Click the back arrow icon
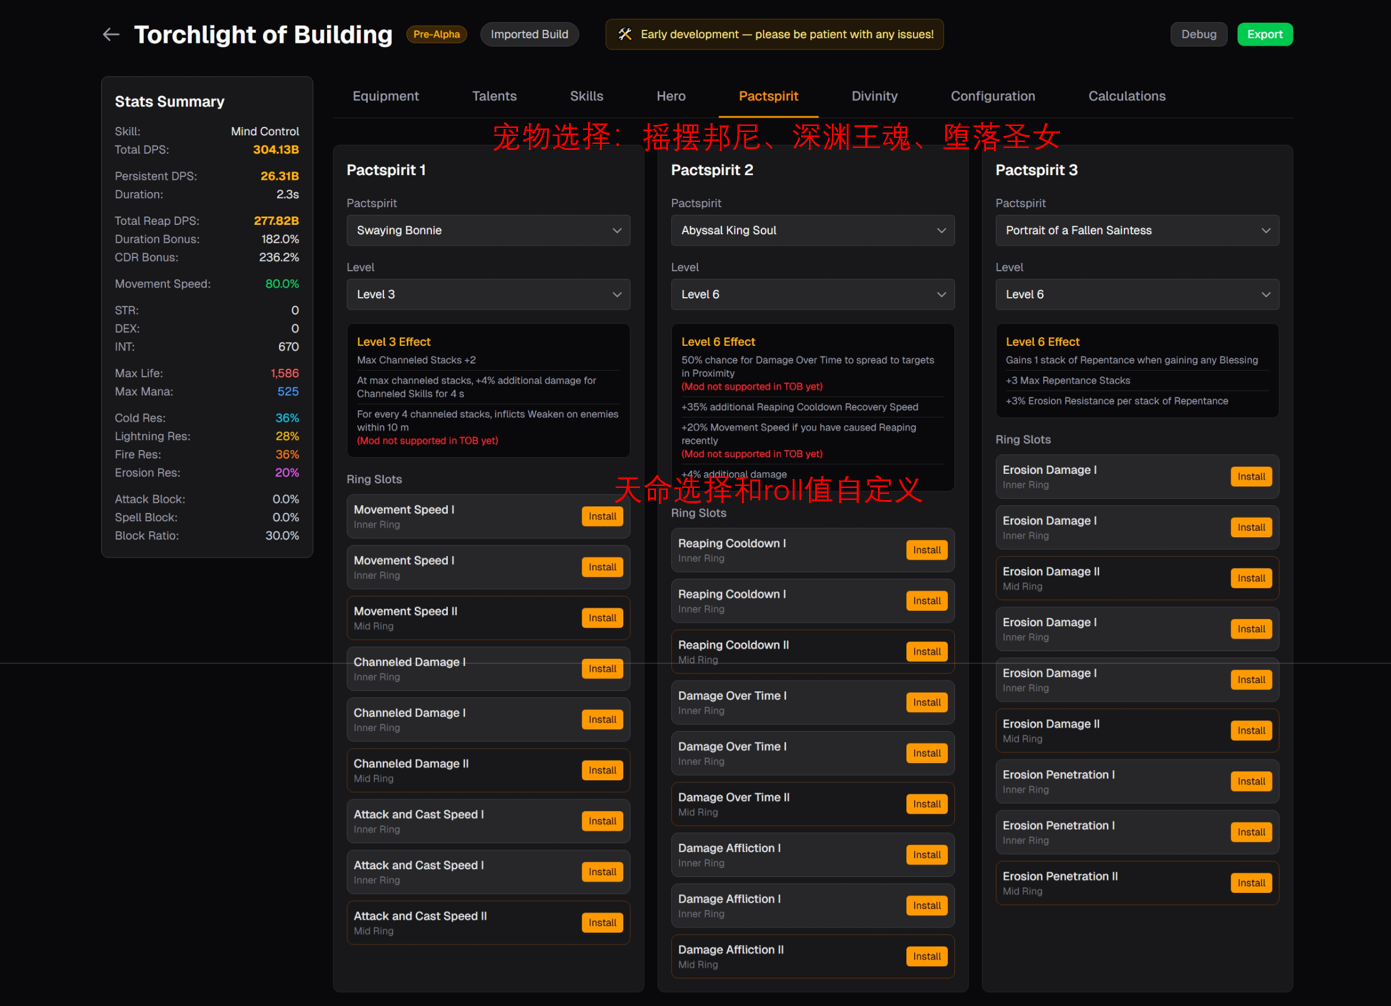This screenshot has width=1391, height=1006. point(111,34)
